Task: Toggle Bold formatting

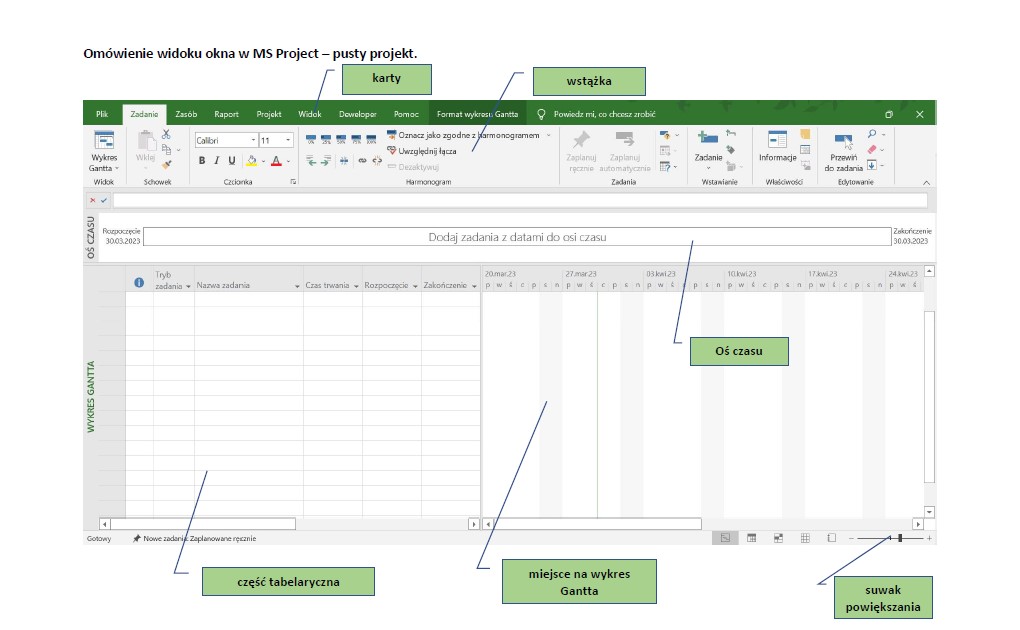Action: tap(202, 160)
